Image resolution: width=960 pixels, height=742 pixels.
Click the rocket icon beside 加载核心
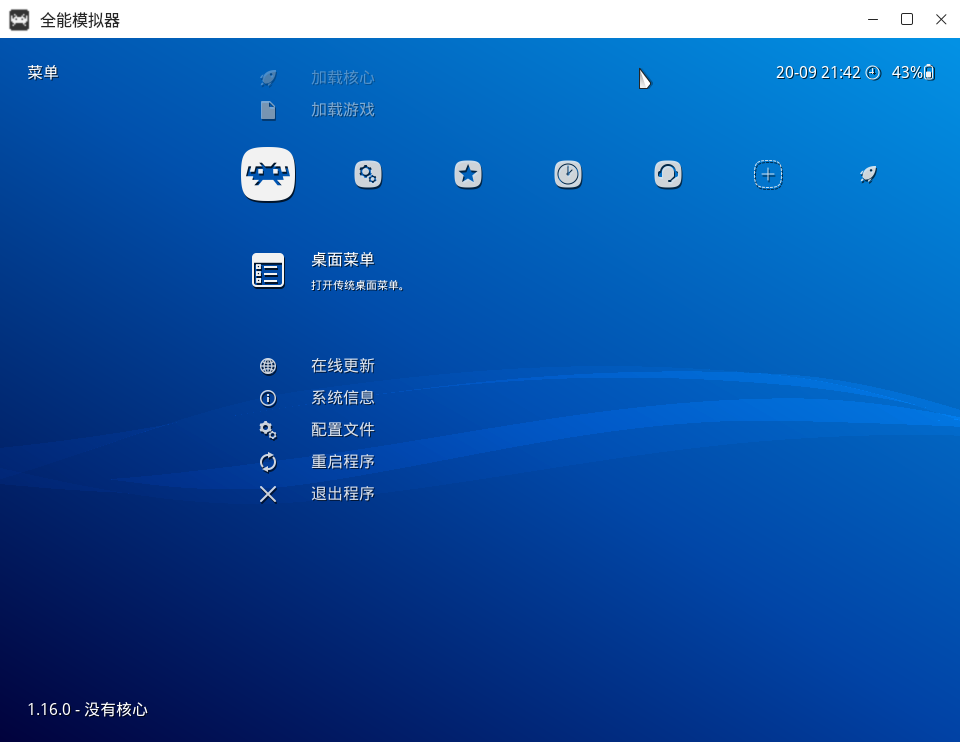click(268, 77)
